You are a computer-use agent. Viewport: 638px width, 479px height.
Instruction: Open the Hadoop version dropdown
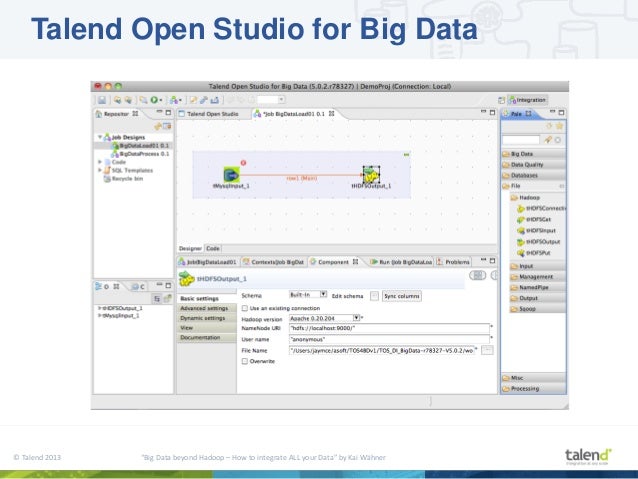[x=324, y=318]
